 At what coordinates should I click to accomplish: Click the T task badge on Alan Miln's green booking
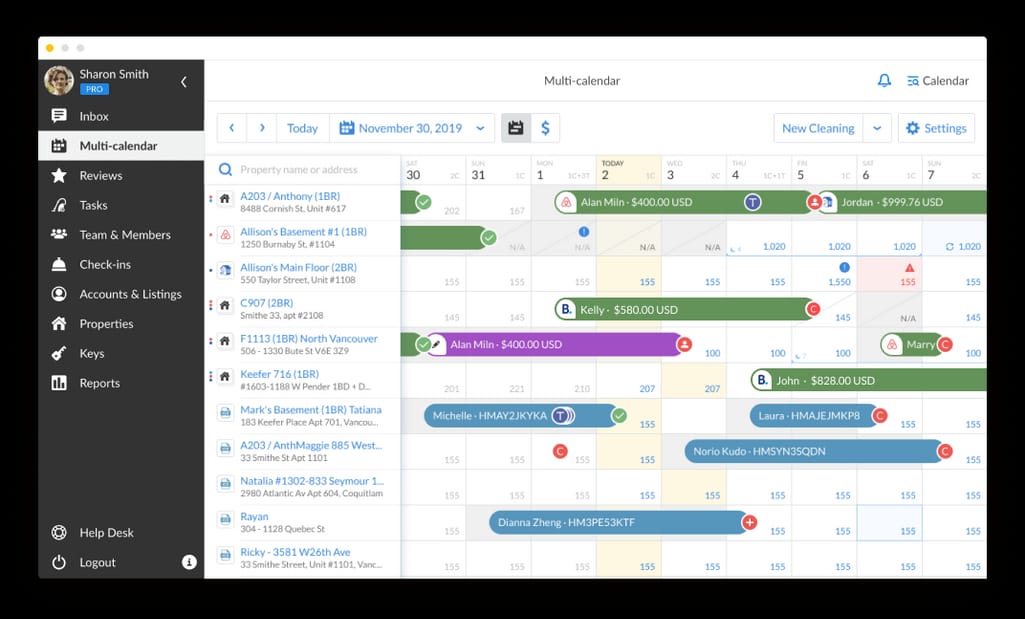pos(752,202)
